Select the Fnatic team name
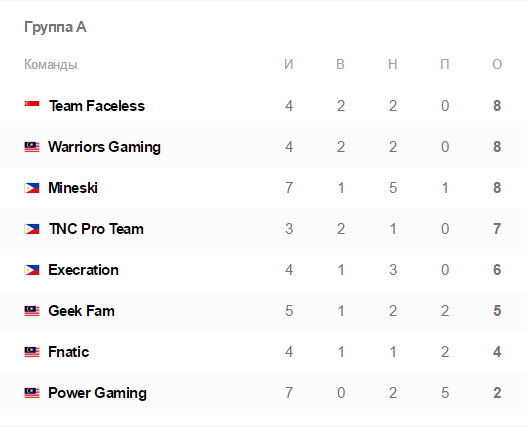Viewport: 527px width, 427px height. coord(69,352)
